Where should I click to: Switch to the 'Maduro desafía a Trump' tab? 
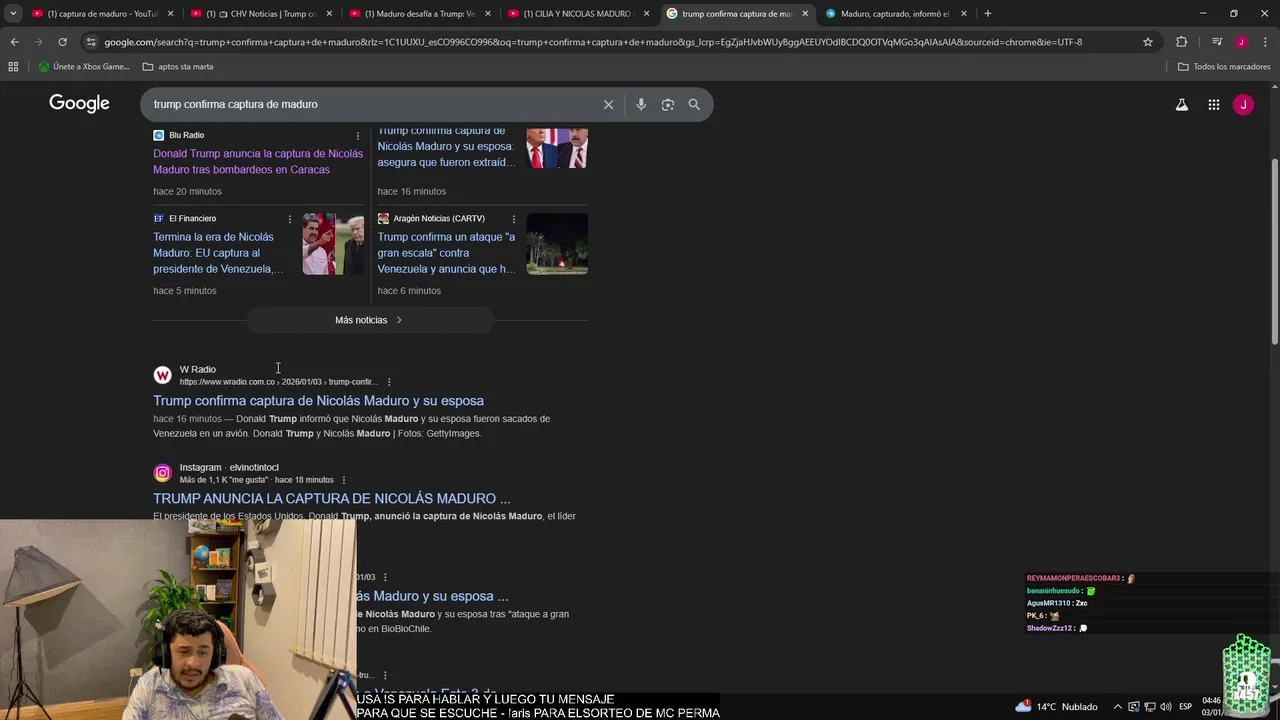420,13
